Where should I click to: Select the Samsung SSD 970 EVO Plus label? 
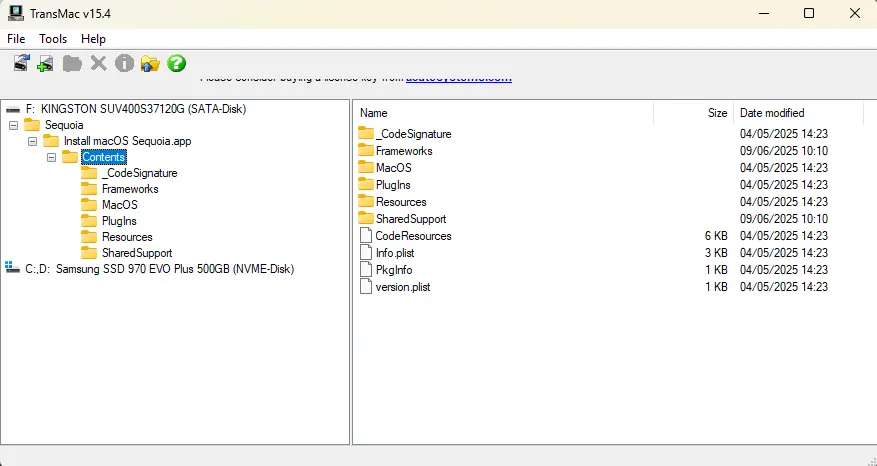159,269
